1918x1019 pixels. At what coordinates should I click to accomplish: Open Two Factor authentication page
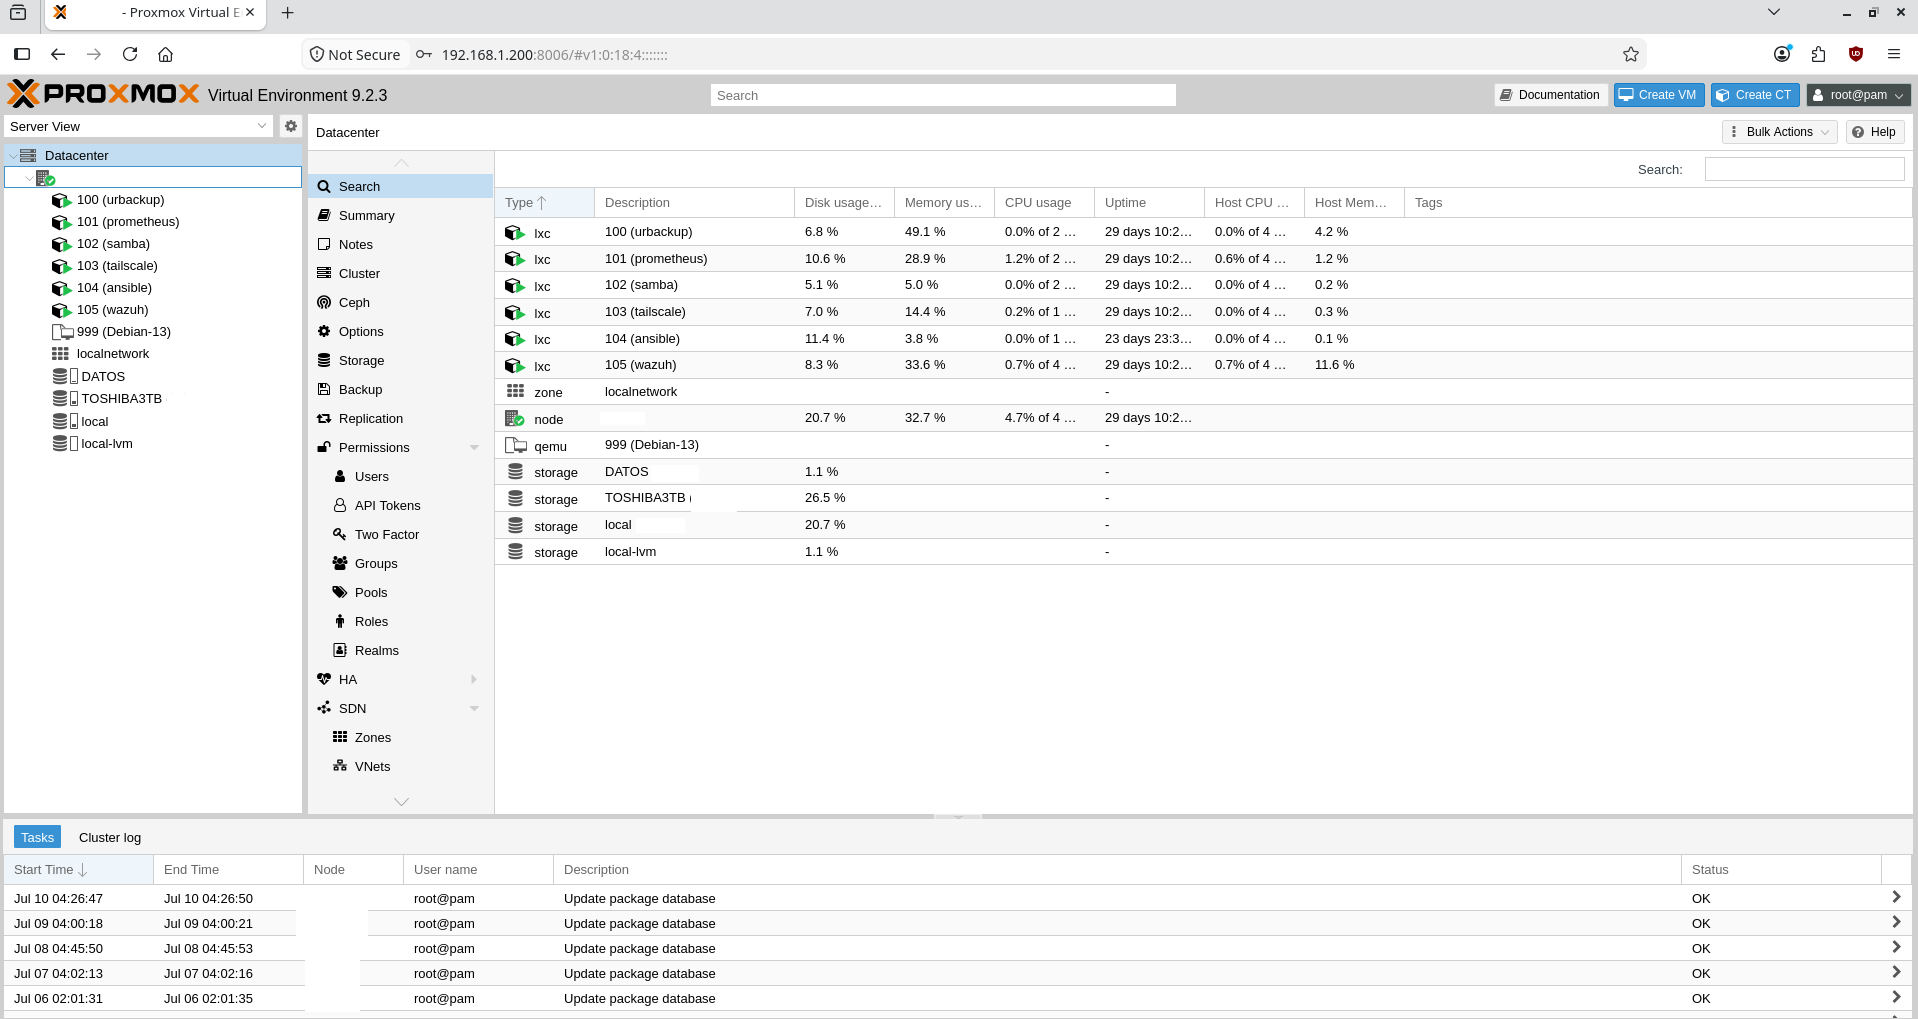pos(401,534)
